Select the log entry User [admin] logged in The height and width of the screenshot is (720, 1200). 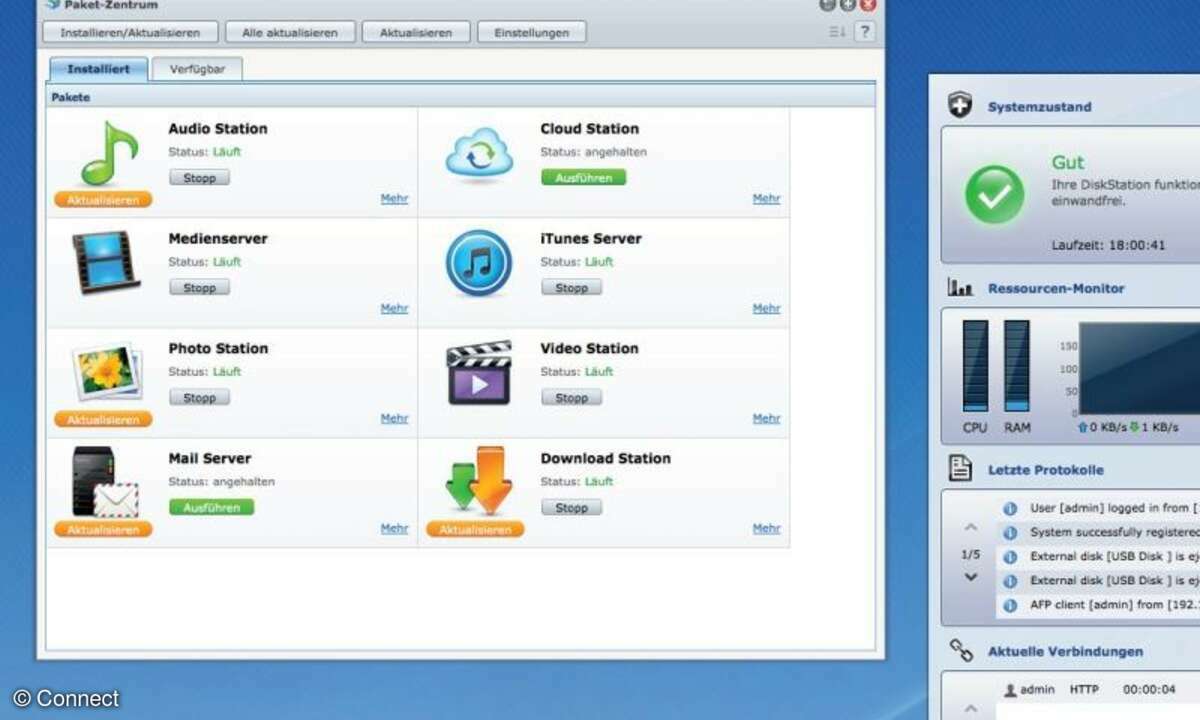(1098, 508)
